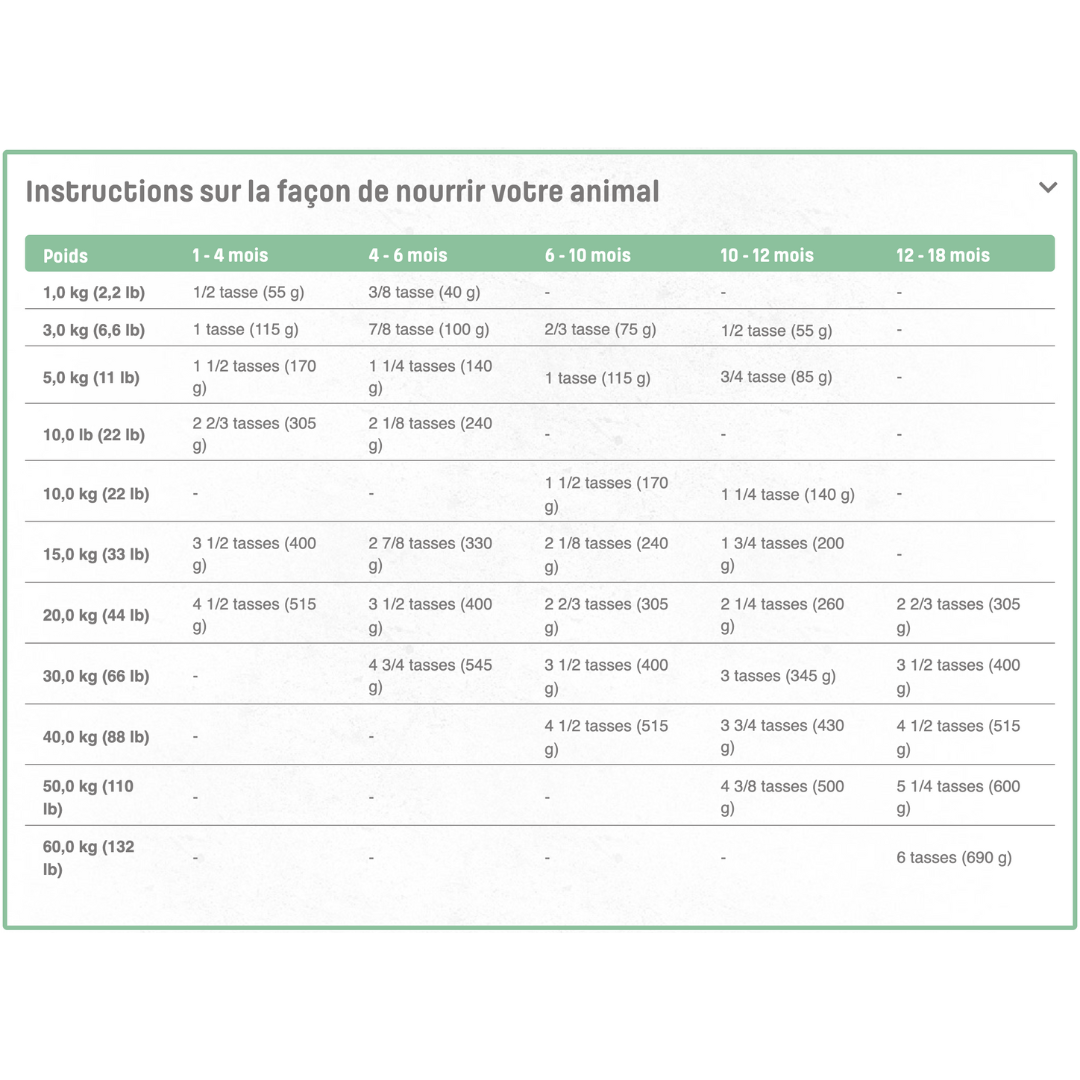The width and height of the screenshot is (1080, 1080).
Task: Select the 10 - 12 mois column header
Action: coord(767,256)
